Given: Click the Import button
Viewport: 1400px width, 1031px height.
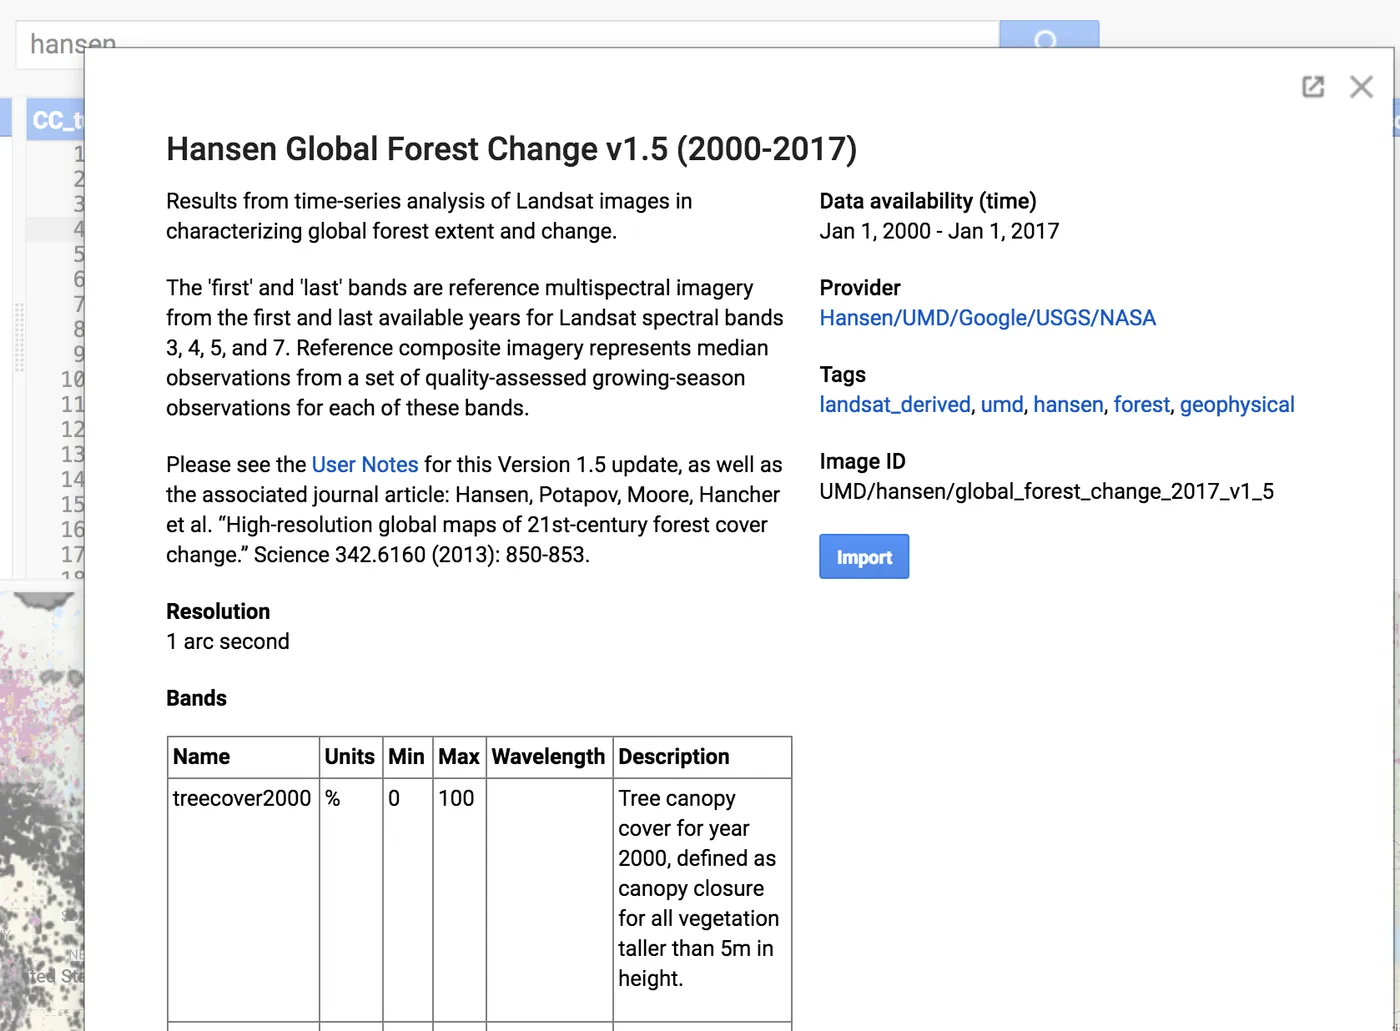Looking at the screenshot, I should [864, 557].
